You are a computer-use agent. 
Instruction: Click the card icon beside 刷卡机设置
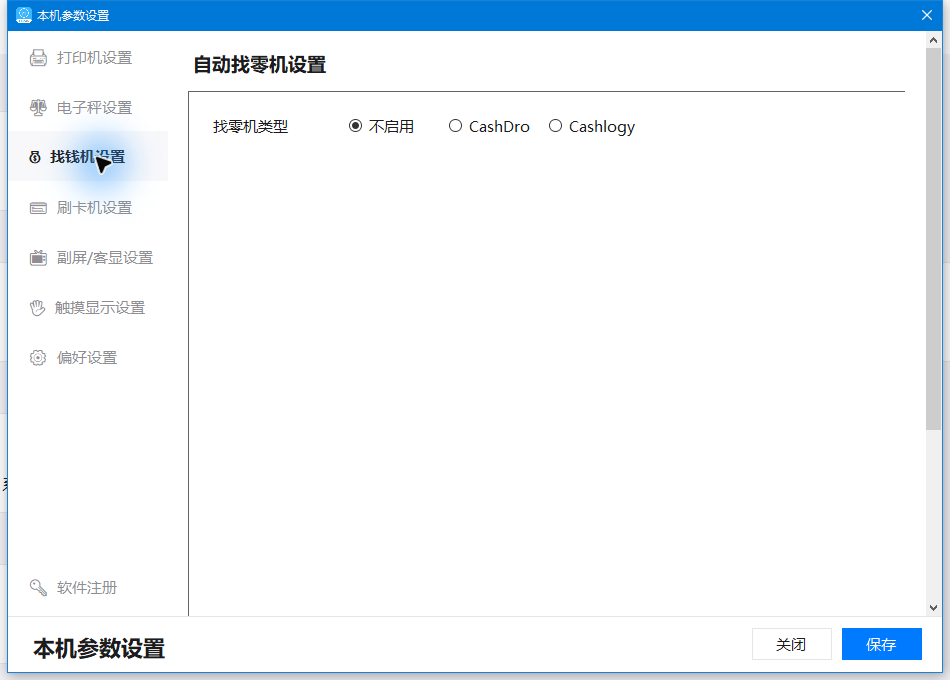pos(38,208)
